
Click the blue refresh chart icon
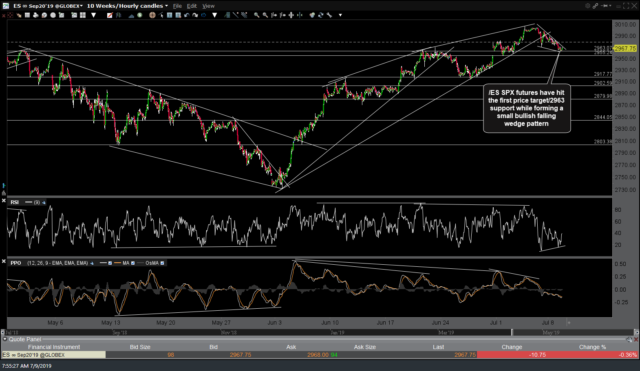click(204, 15)
